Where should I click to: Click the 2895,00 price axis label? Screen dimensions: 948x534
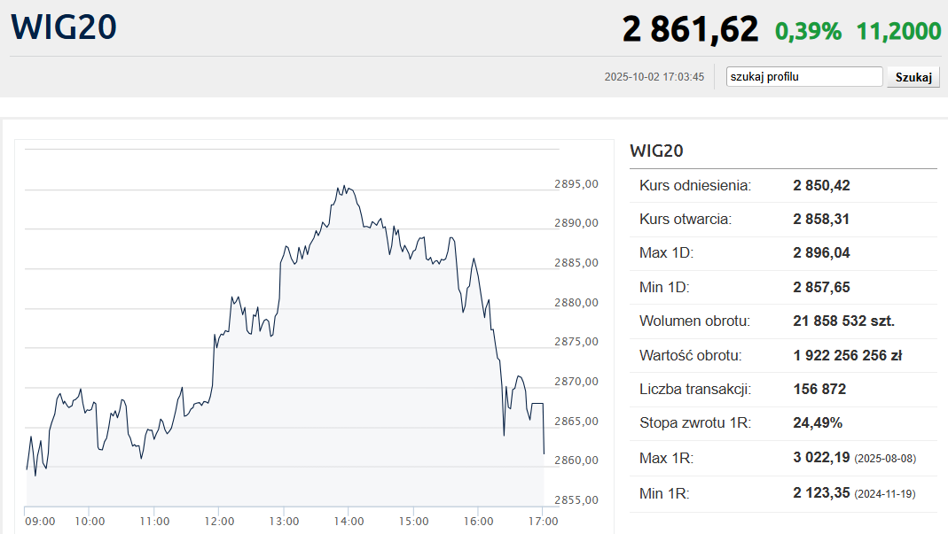[x=575, y=184]
